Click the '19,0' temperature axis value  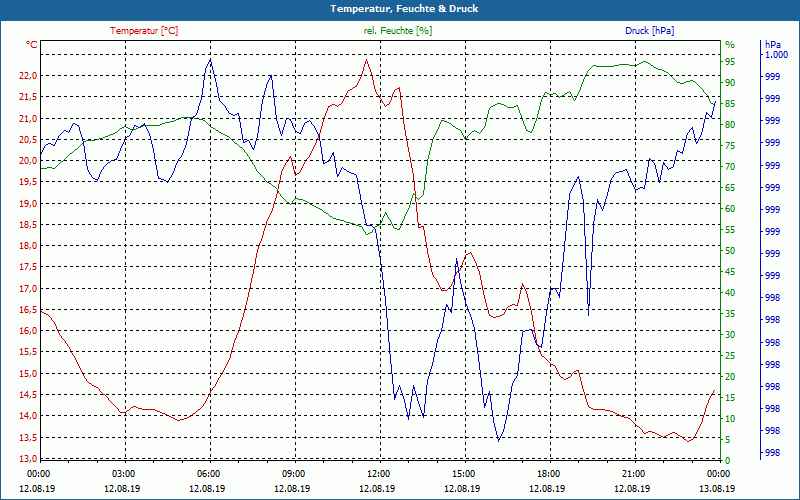click(x=28, y=204)
